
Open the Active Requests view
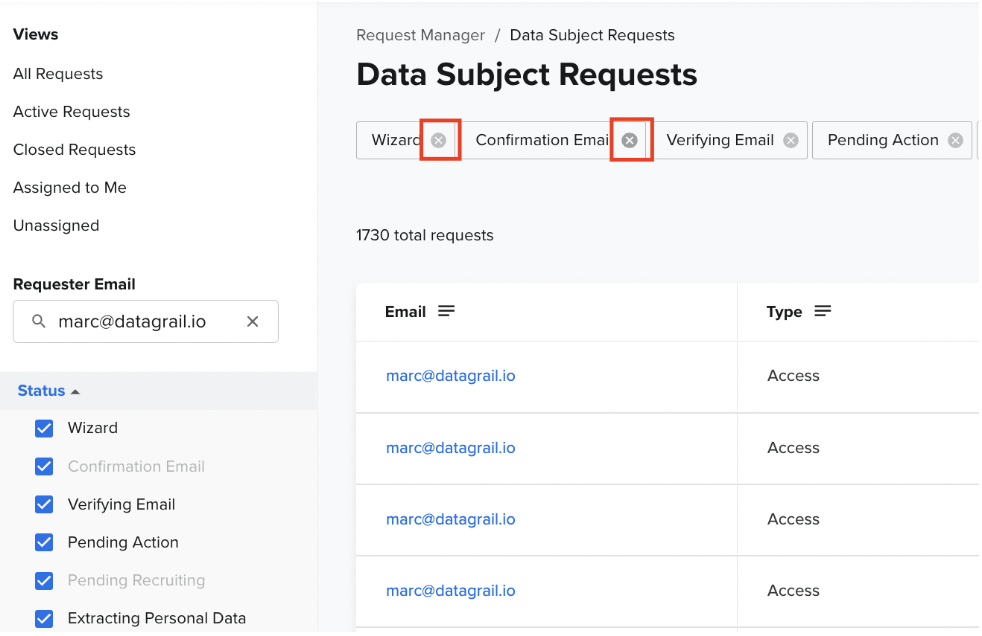pyautogui.click(x=71, y=112)
